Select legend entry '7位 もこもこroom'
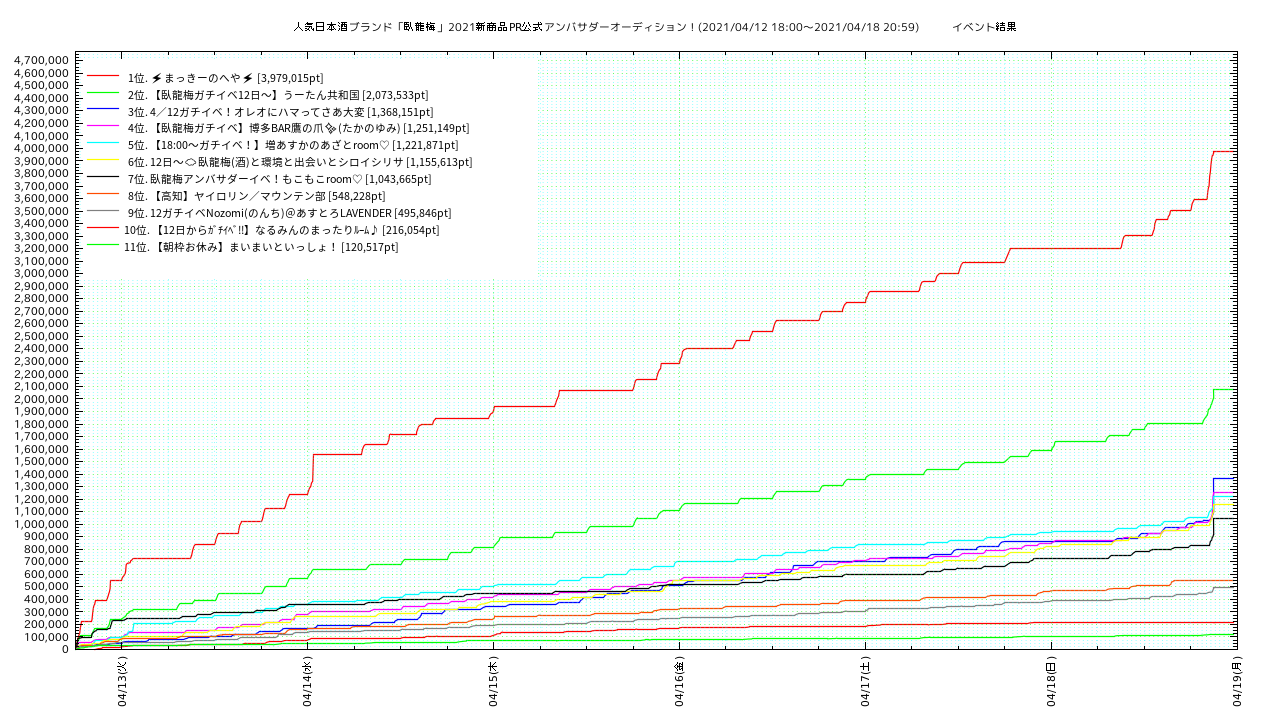The height and width of the screenshot is (720, 1280). (x=279, y=179)
